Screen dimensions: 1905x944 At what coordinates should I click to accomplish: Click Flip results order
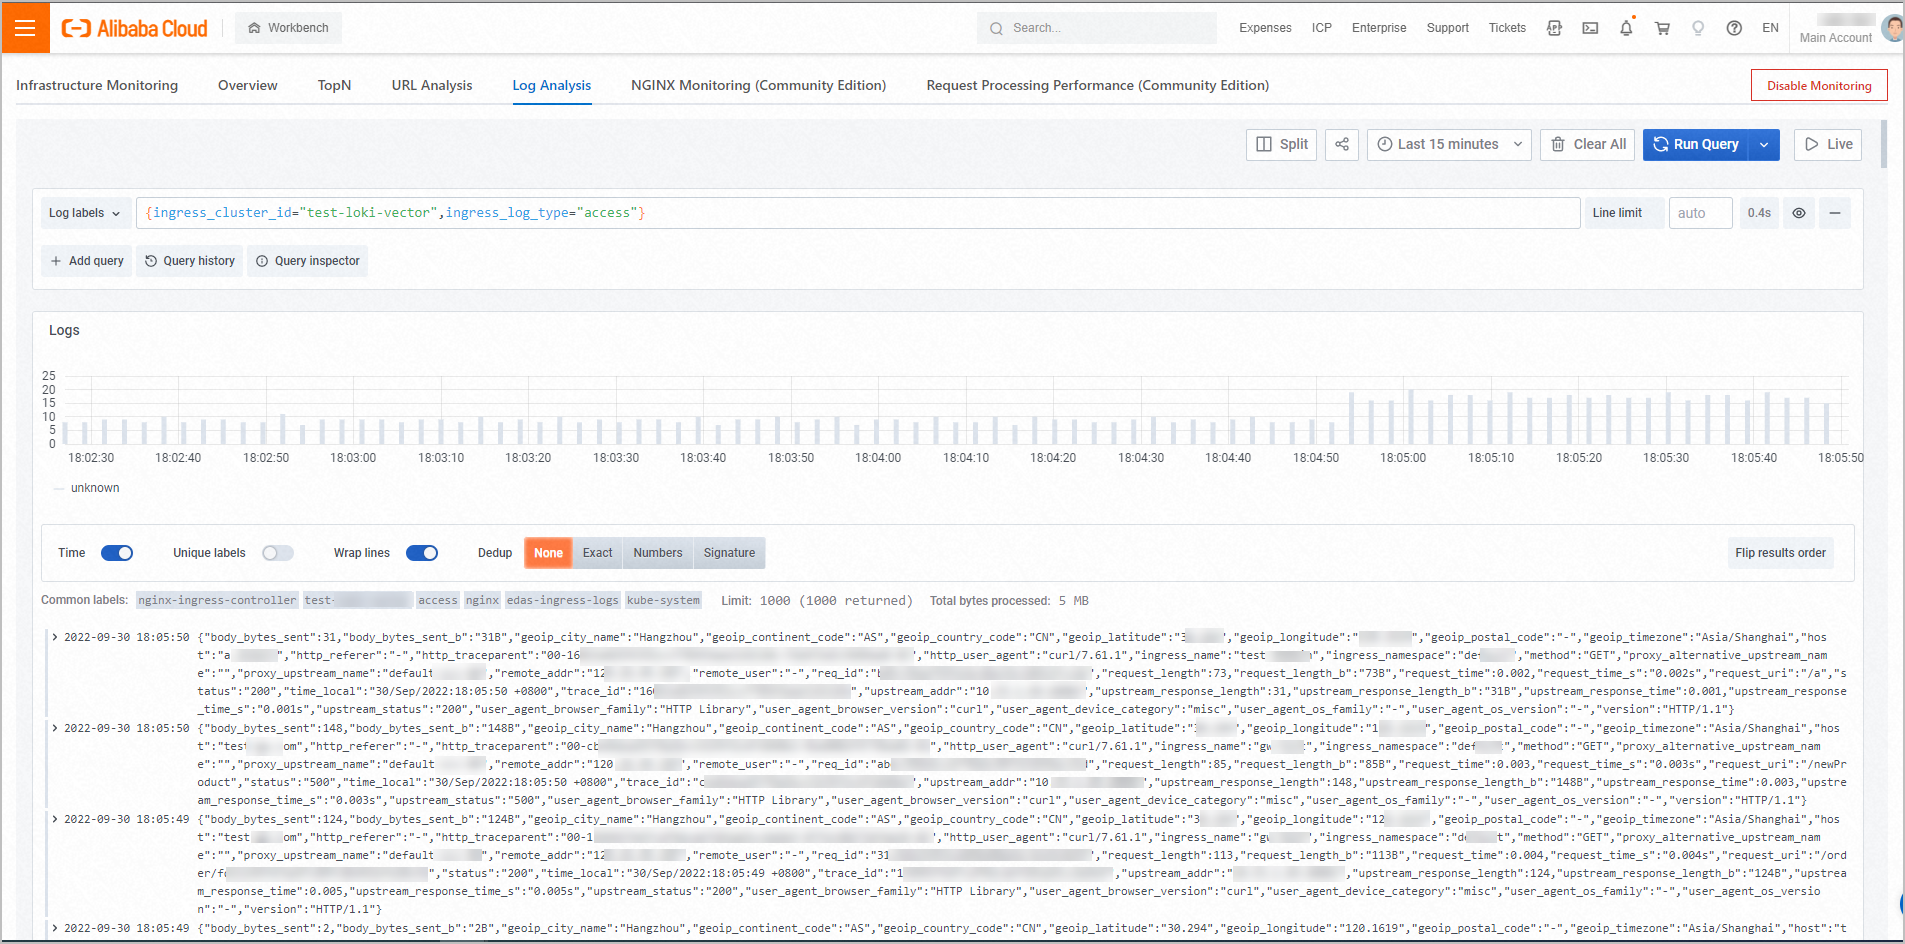[x=1780, y=553]
